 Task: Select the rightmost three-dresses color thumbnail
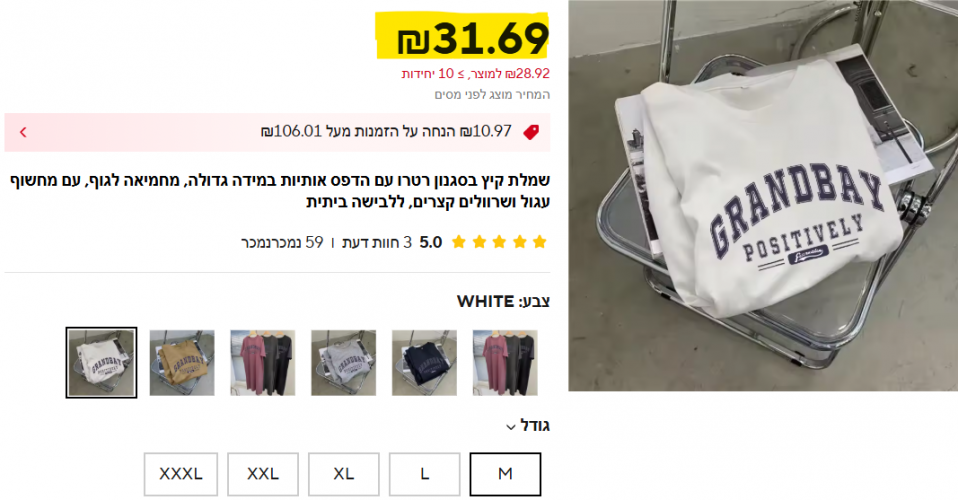coord(505,362)
